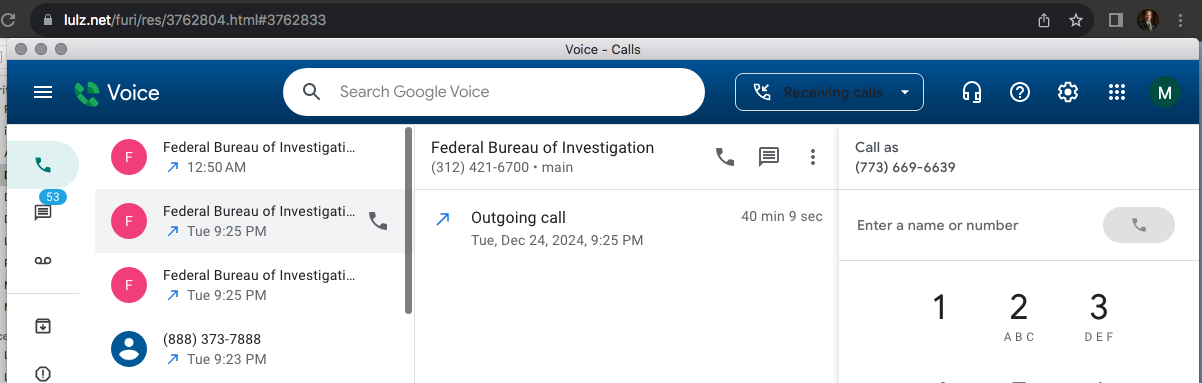This screenshot has width=1202, height=383.
Task: Open Messages with 53 unread badge
Action: 43,210
